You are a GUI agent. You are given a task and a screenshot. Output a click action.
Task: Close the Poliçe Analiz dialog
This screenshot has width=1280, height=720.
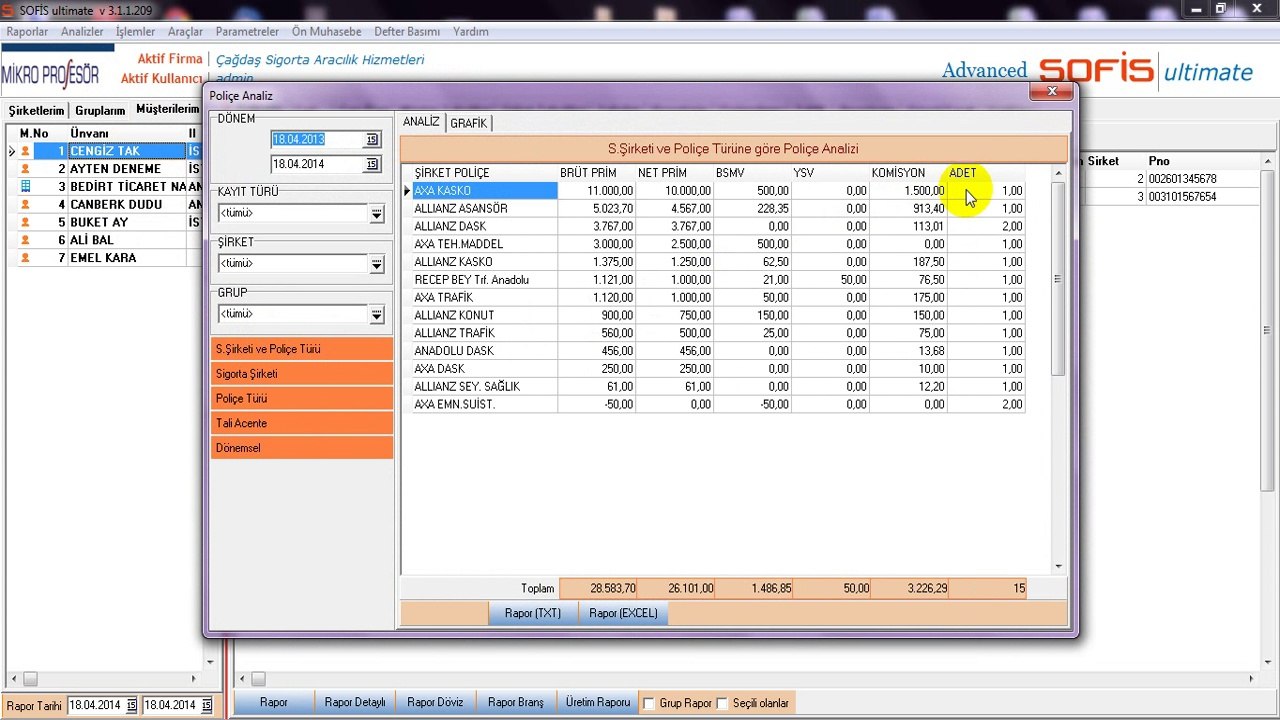[x=1052, y=91]
